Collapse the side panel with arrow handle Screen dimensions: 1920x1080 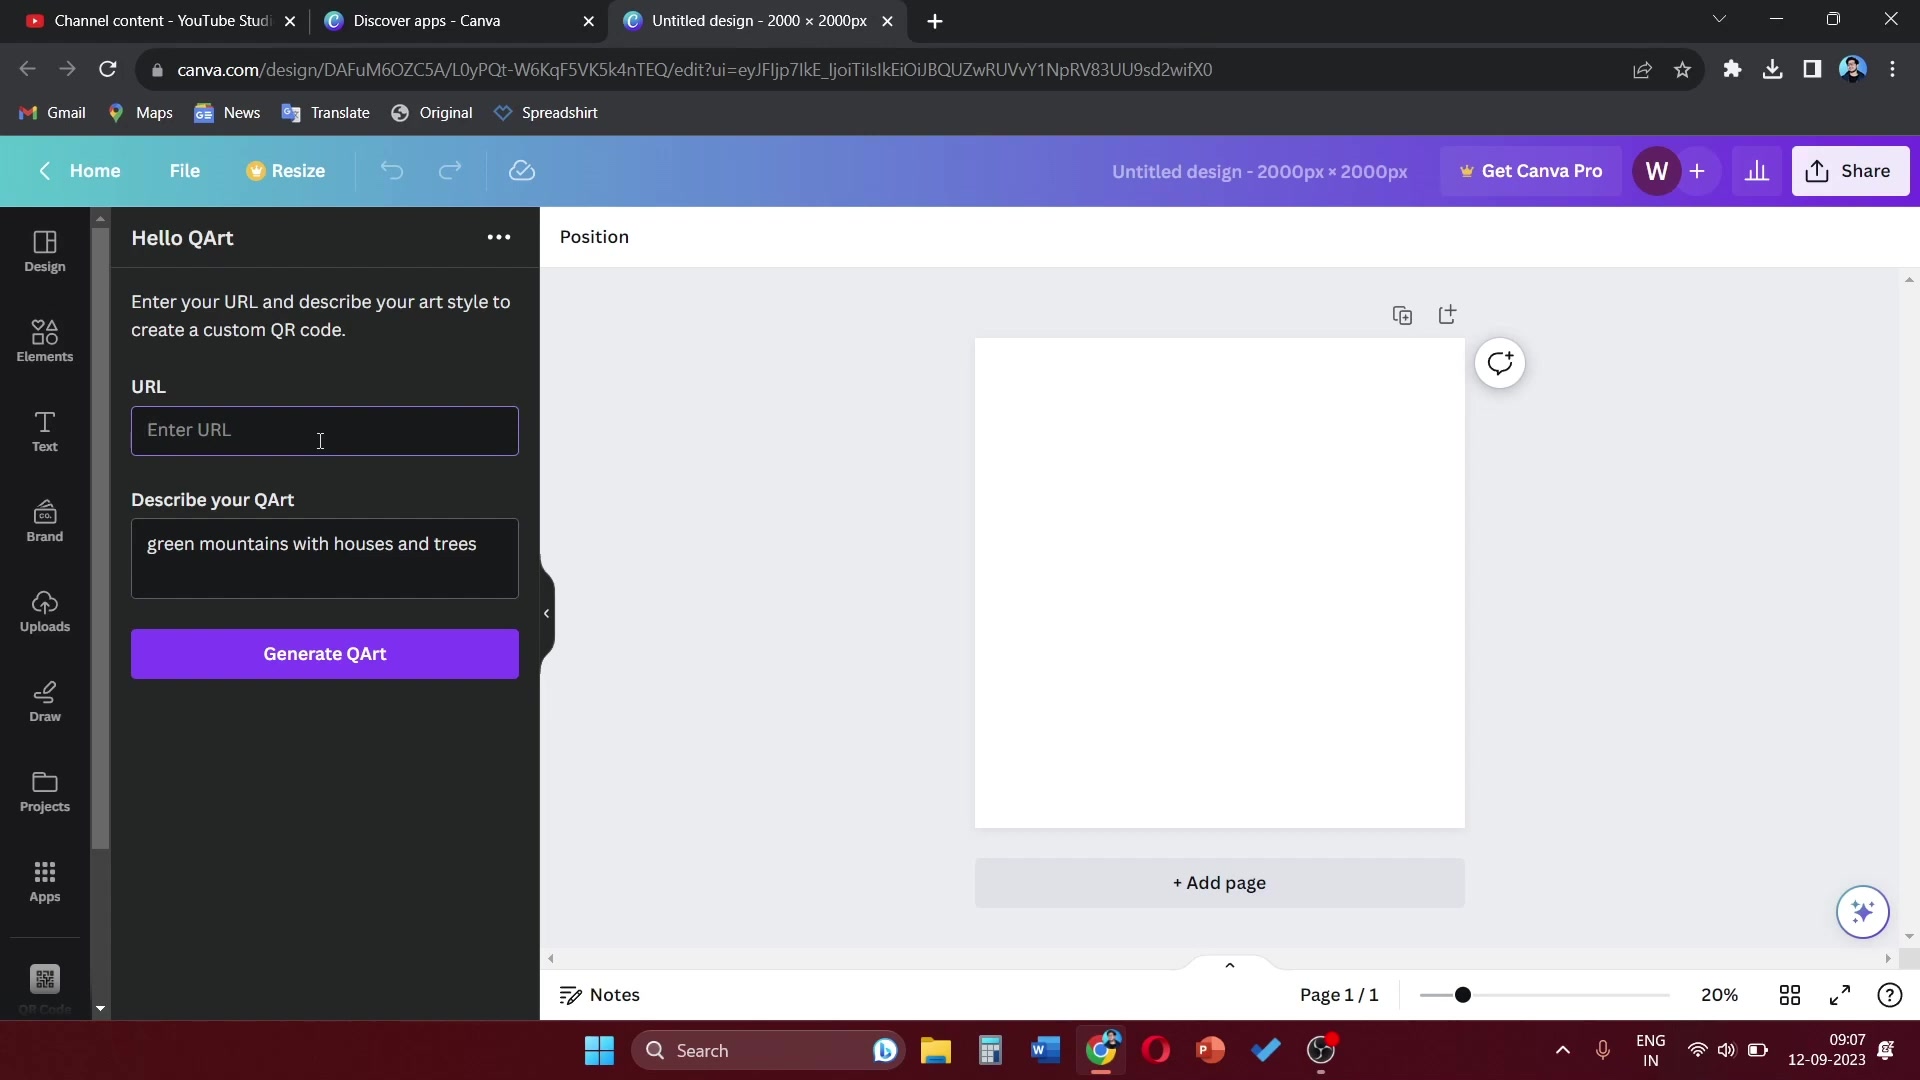(547, 613)
